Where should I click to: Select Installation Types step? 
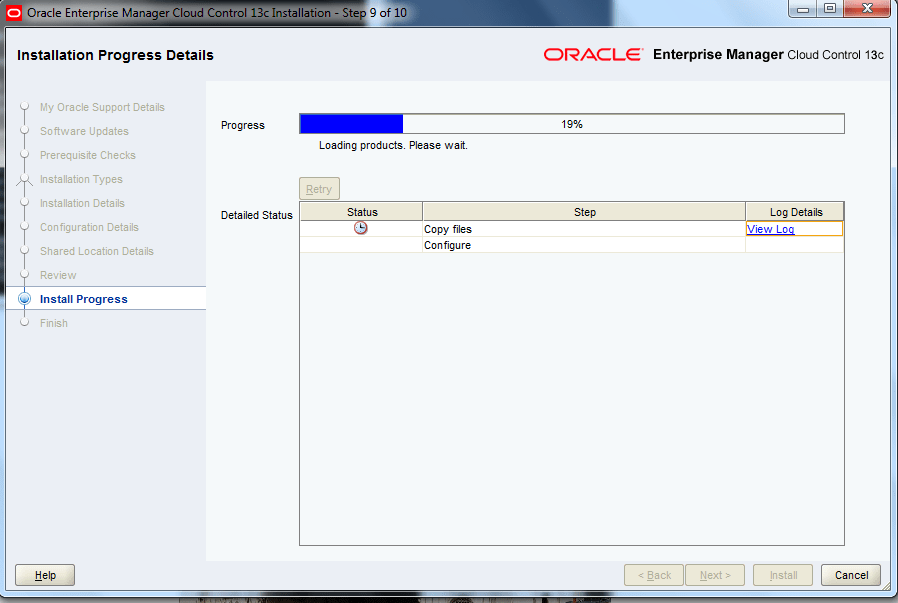[x=81, y=179]
